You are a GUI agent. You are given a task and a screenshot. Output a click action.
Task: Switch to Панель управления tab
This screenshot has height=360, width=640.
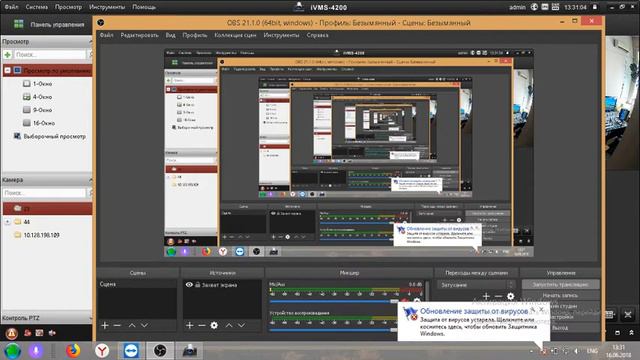click(49, 24)
